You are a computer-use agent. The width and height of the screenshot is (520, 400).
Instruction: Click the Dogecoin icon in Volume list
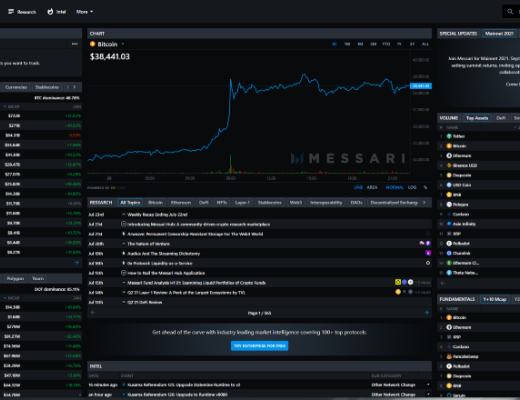pyautogui.click(x=449, y=175)
